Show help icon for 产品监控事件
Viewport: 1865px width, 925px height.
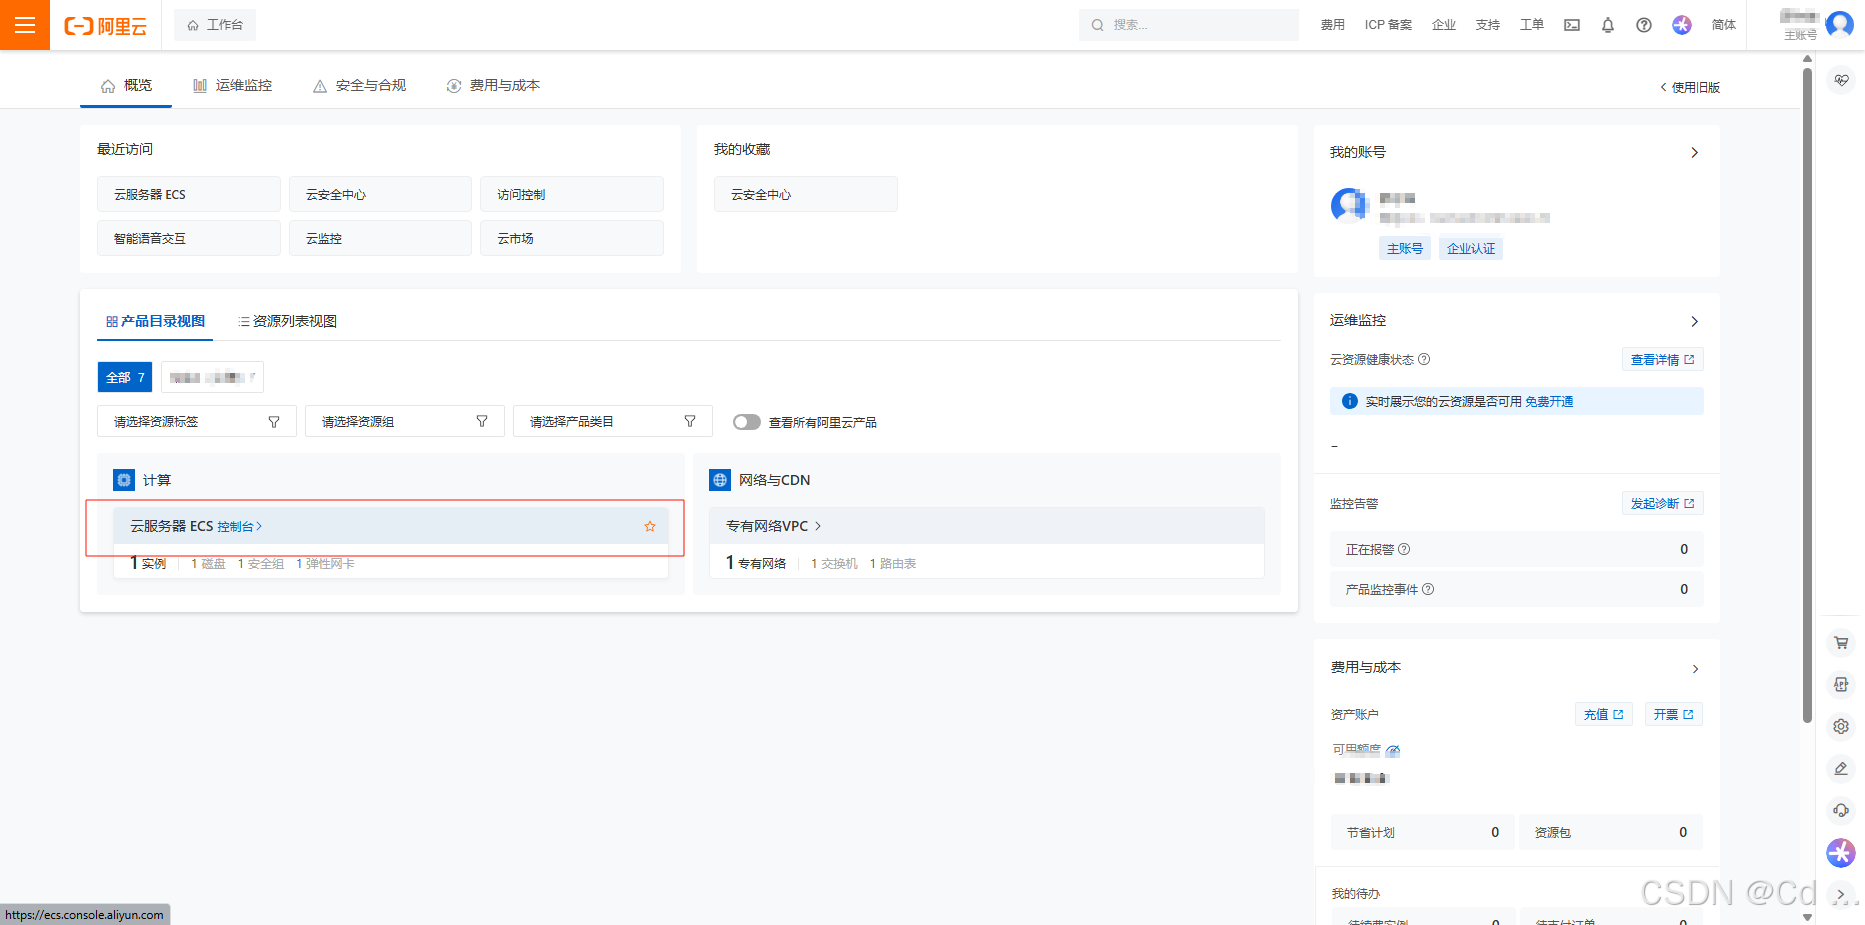1428,589
